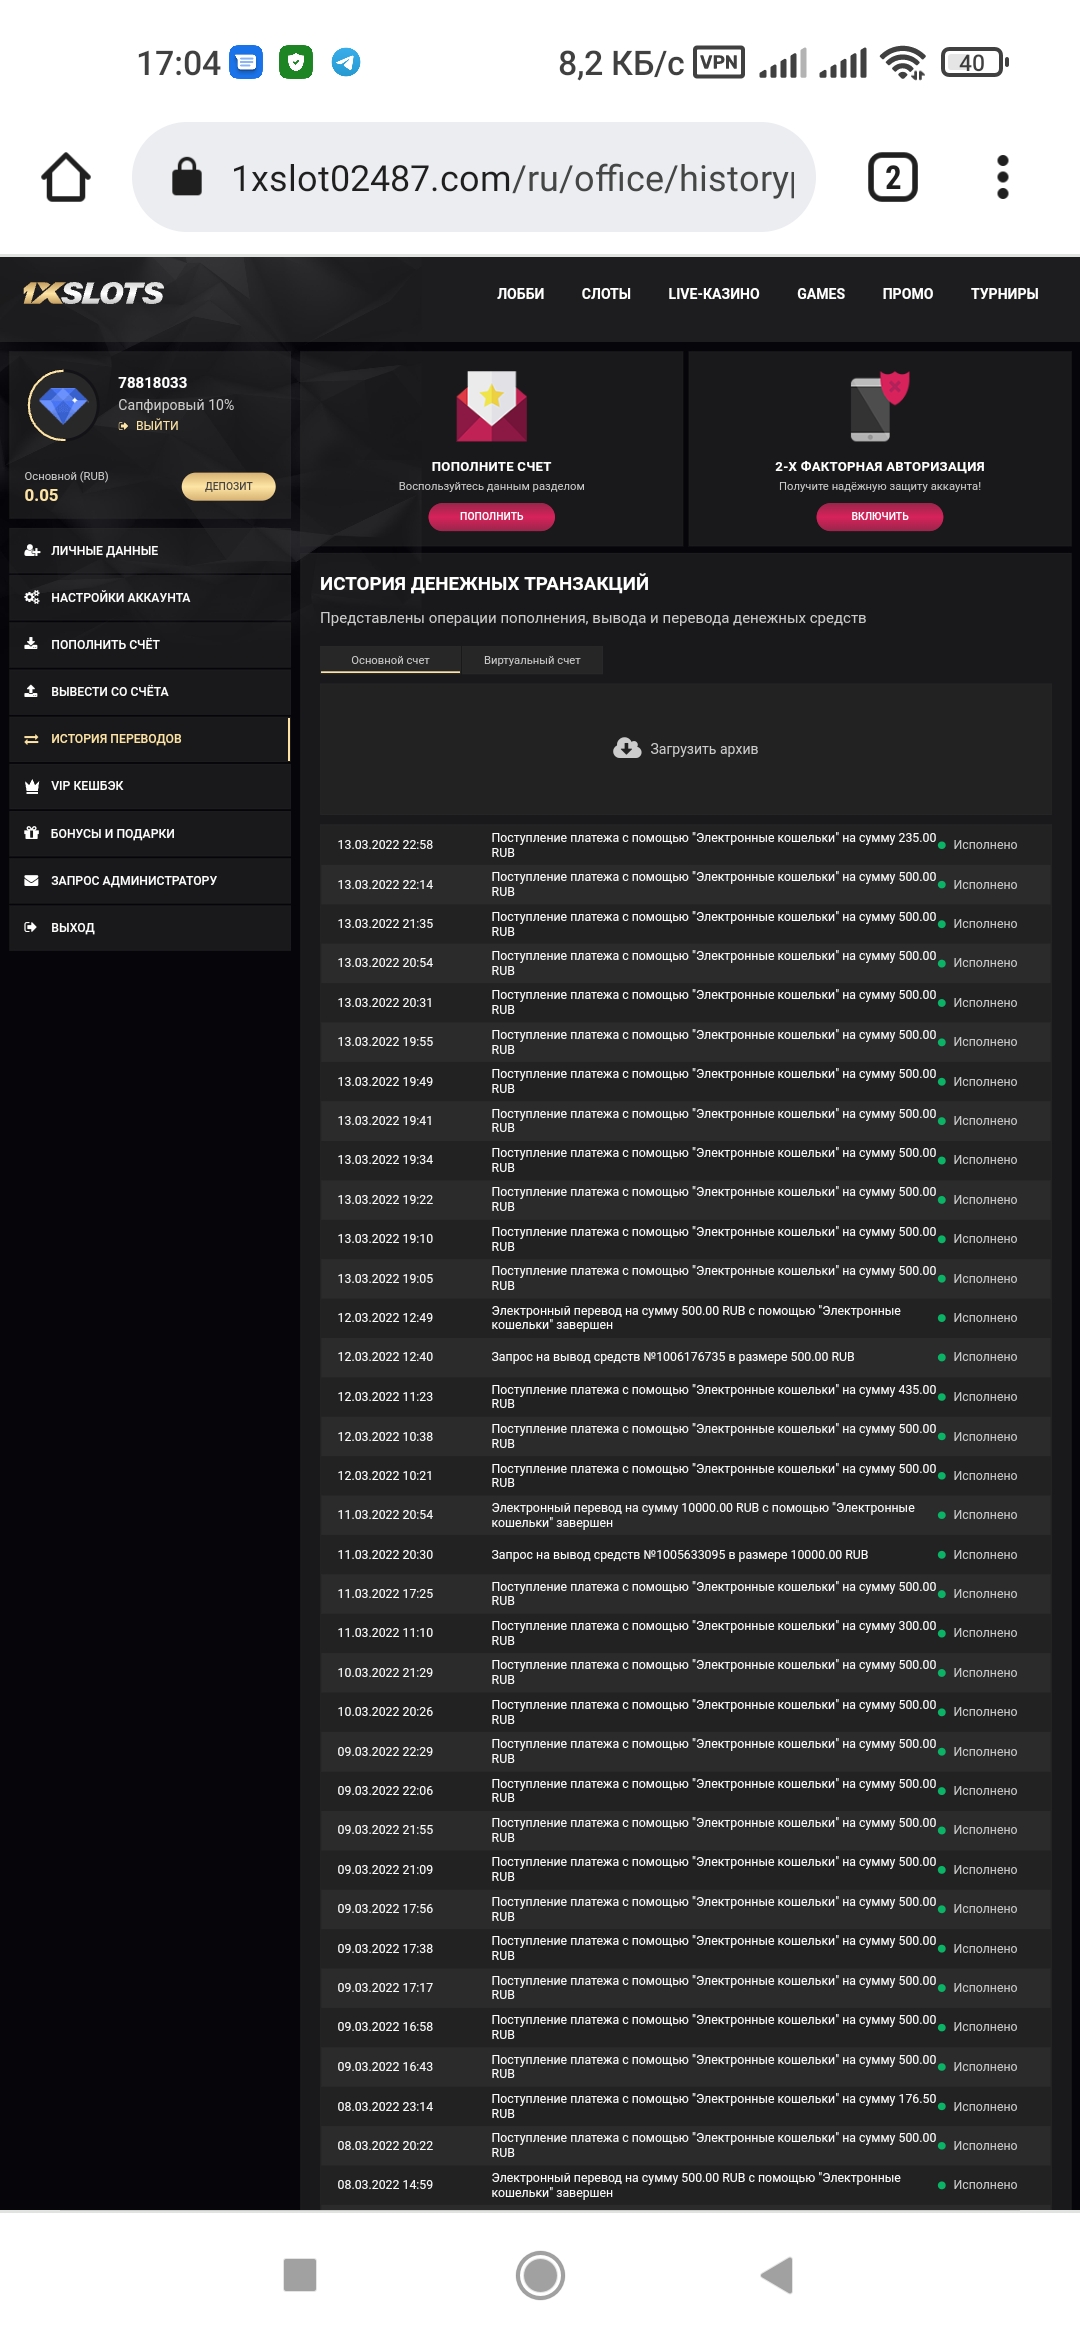Open the ТУРНИРЫ menu item

tap(1004, 294)
